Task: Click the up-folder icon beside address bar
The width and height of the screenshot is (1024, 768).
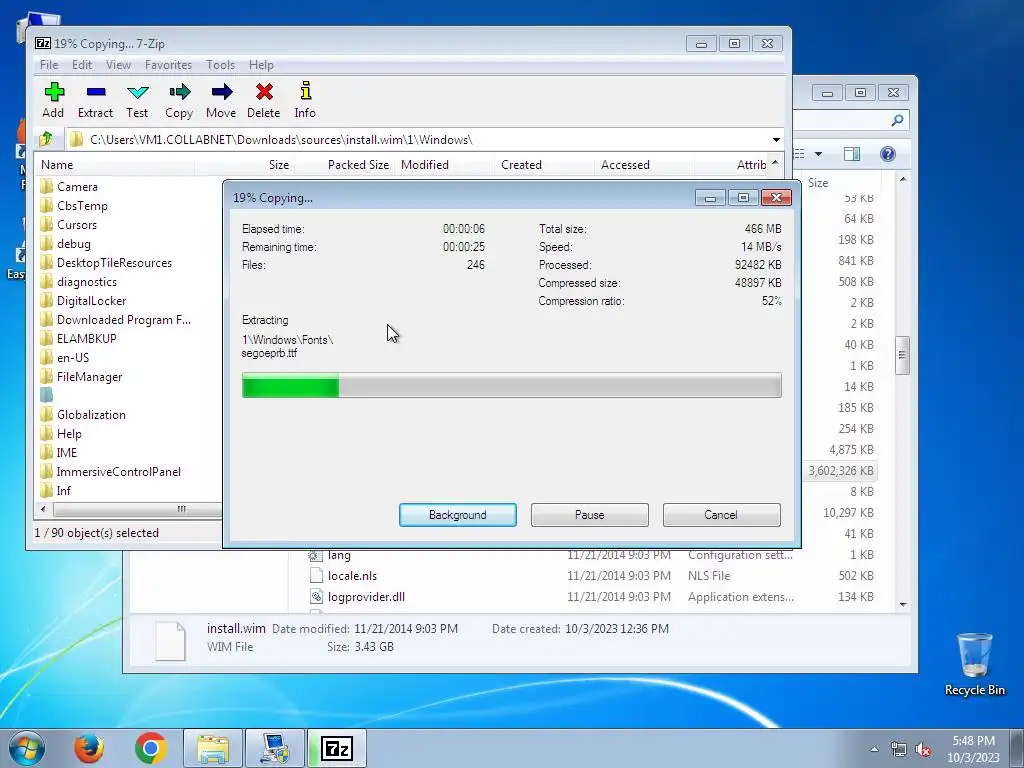Action: point(46,139)
